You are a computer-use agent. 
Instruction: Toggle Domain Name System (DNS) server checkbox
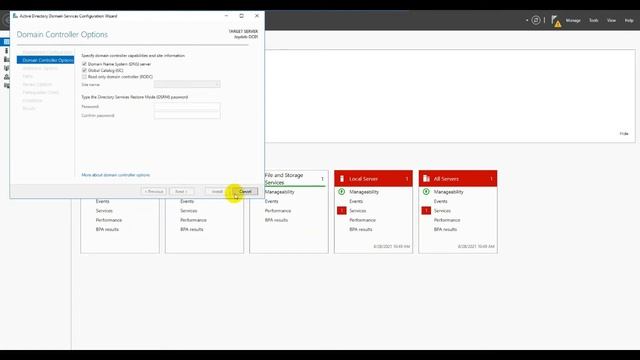tap(84, 64)
